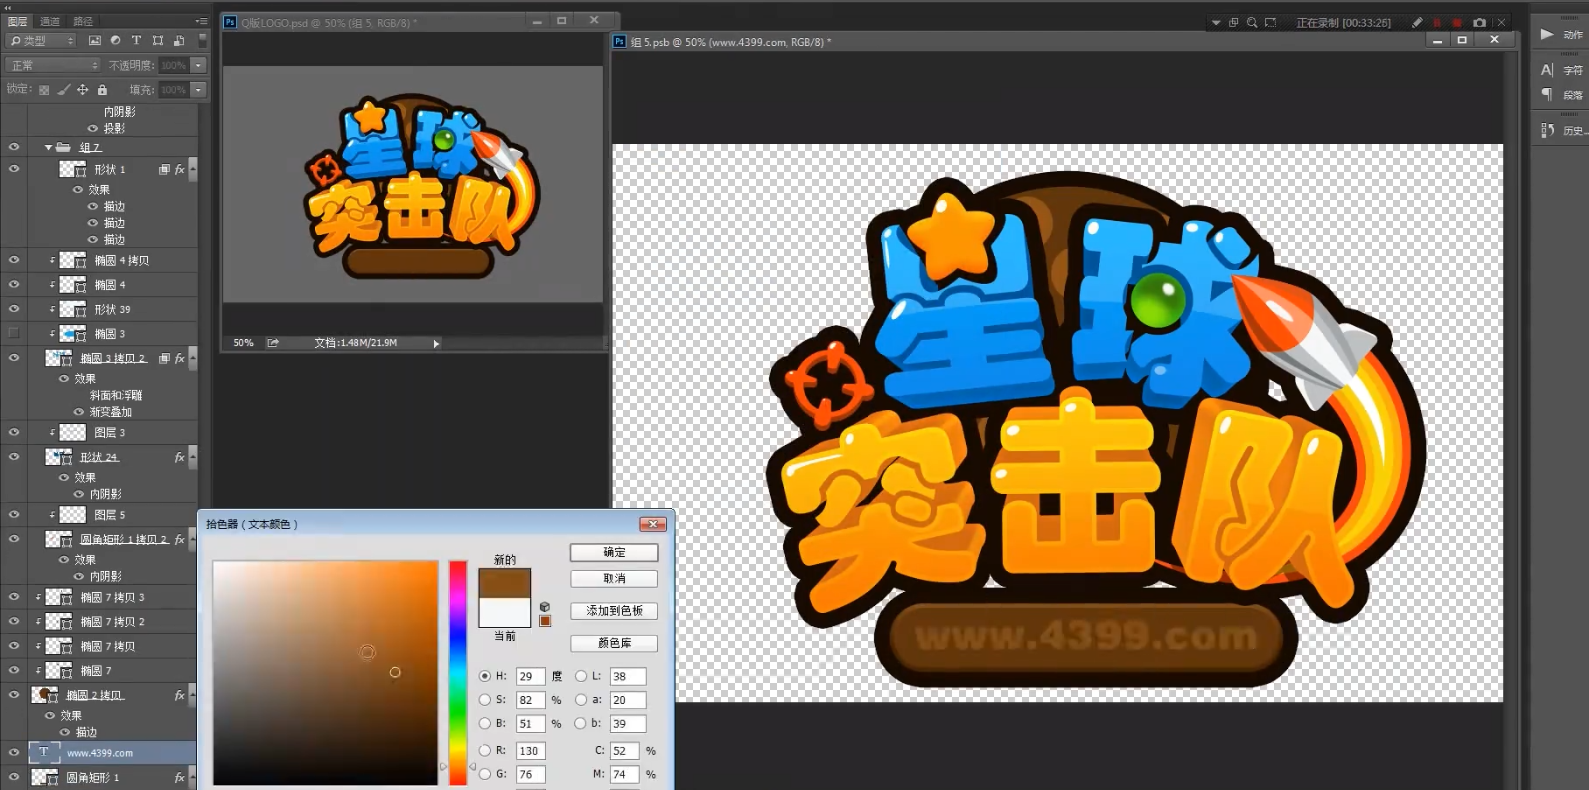Click the recorder pencil annotate icon
The height and width of the screenshot is (790, 1589).
1417,22
